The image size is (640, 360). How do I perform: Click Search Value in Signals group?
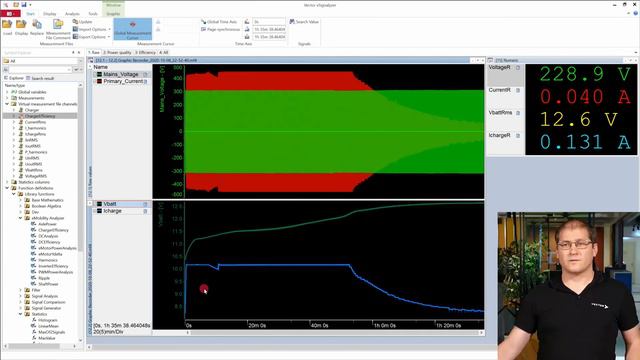point(304,22)
